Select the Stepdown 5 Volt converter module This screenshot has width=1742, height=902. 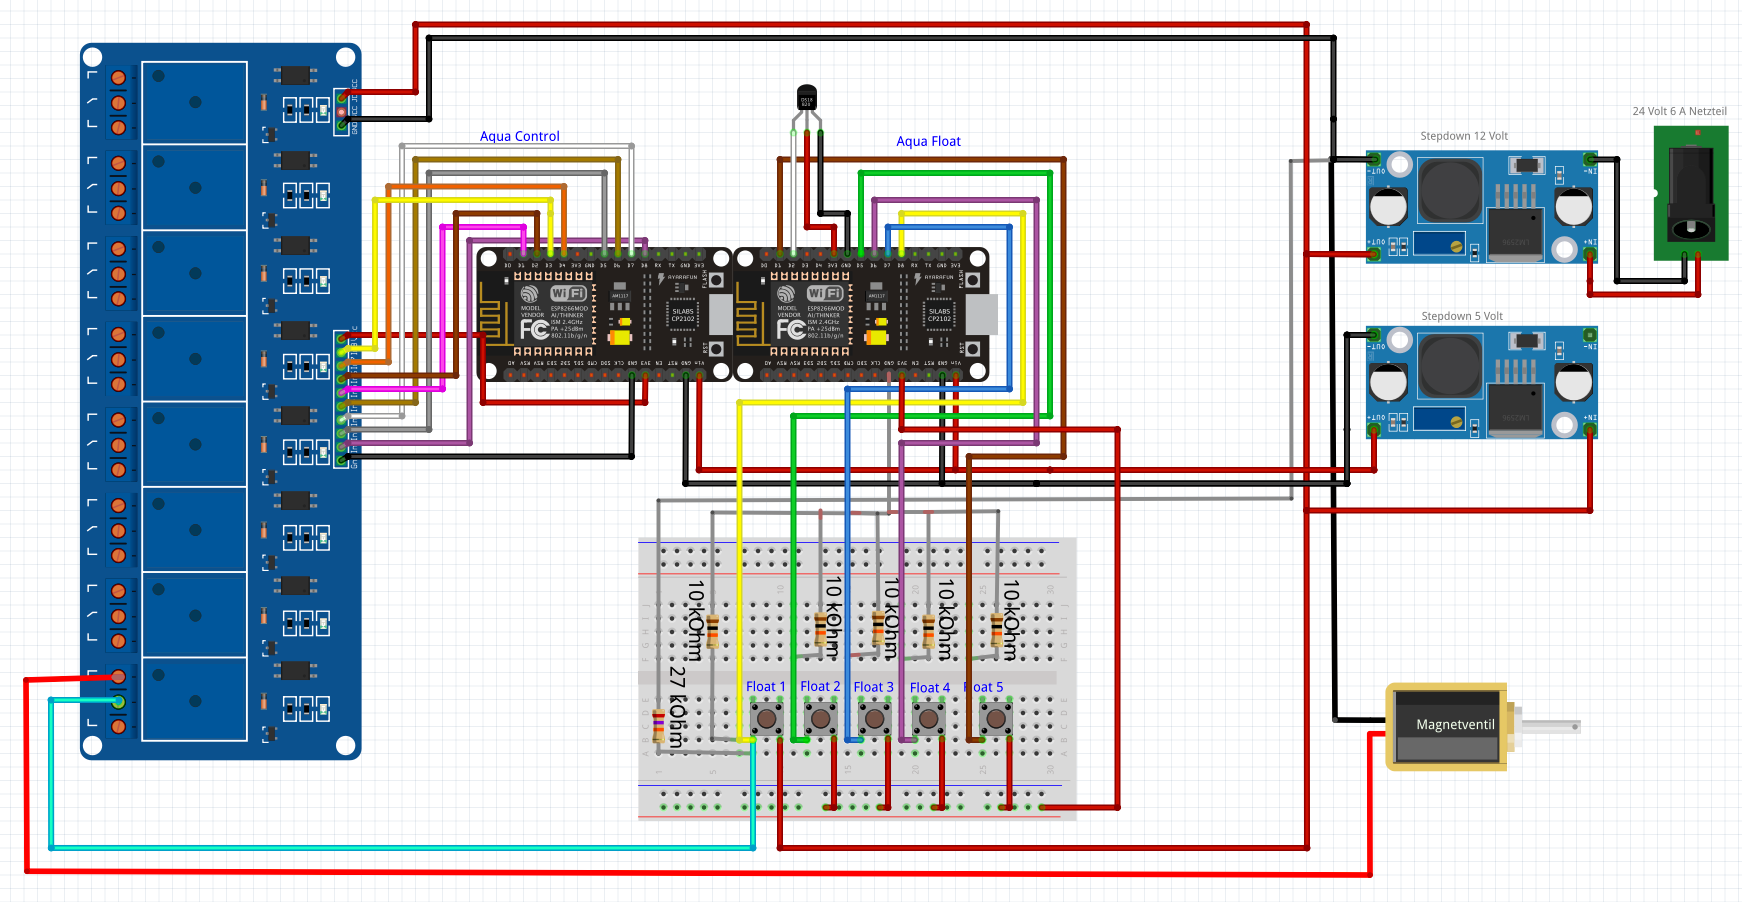[x=1482, y=382]
